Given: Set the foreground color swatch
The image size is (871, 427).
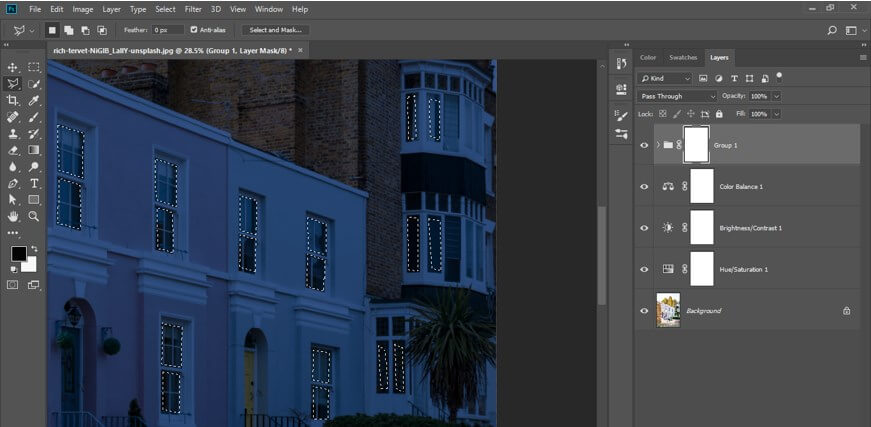Looking at the screenshot, I should 19,254.
